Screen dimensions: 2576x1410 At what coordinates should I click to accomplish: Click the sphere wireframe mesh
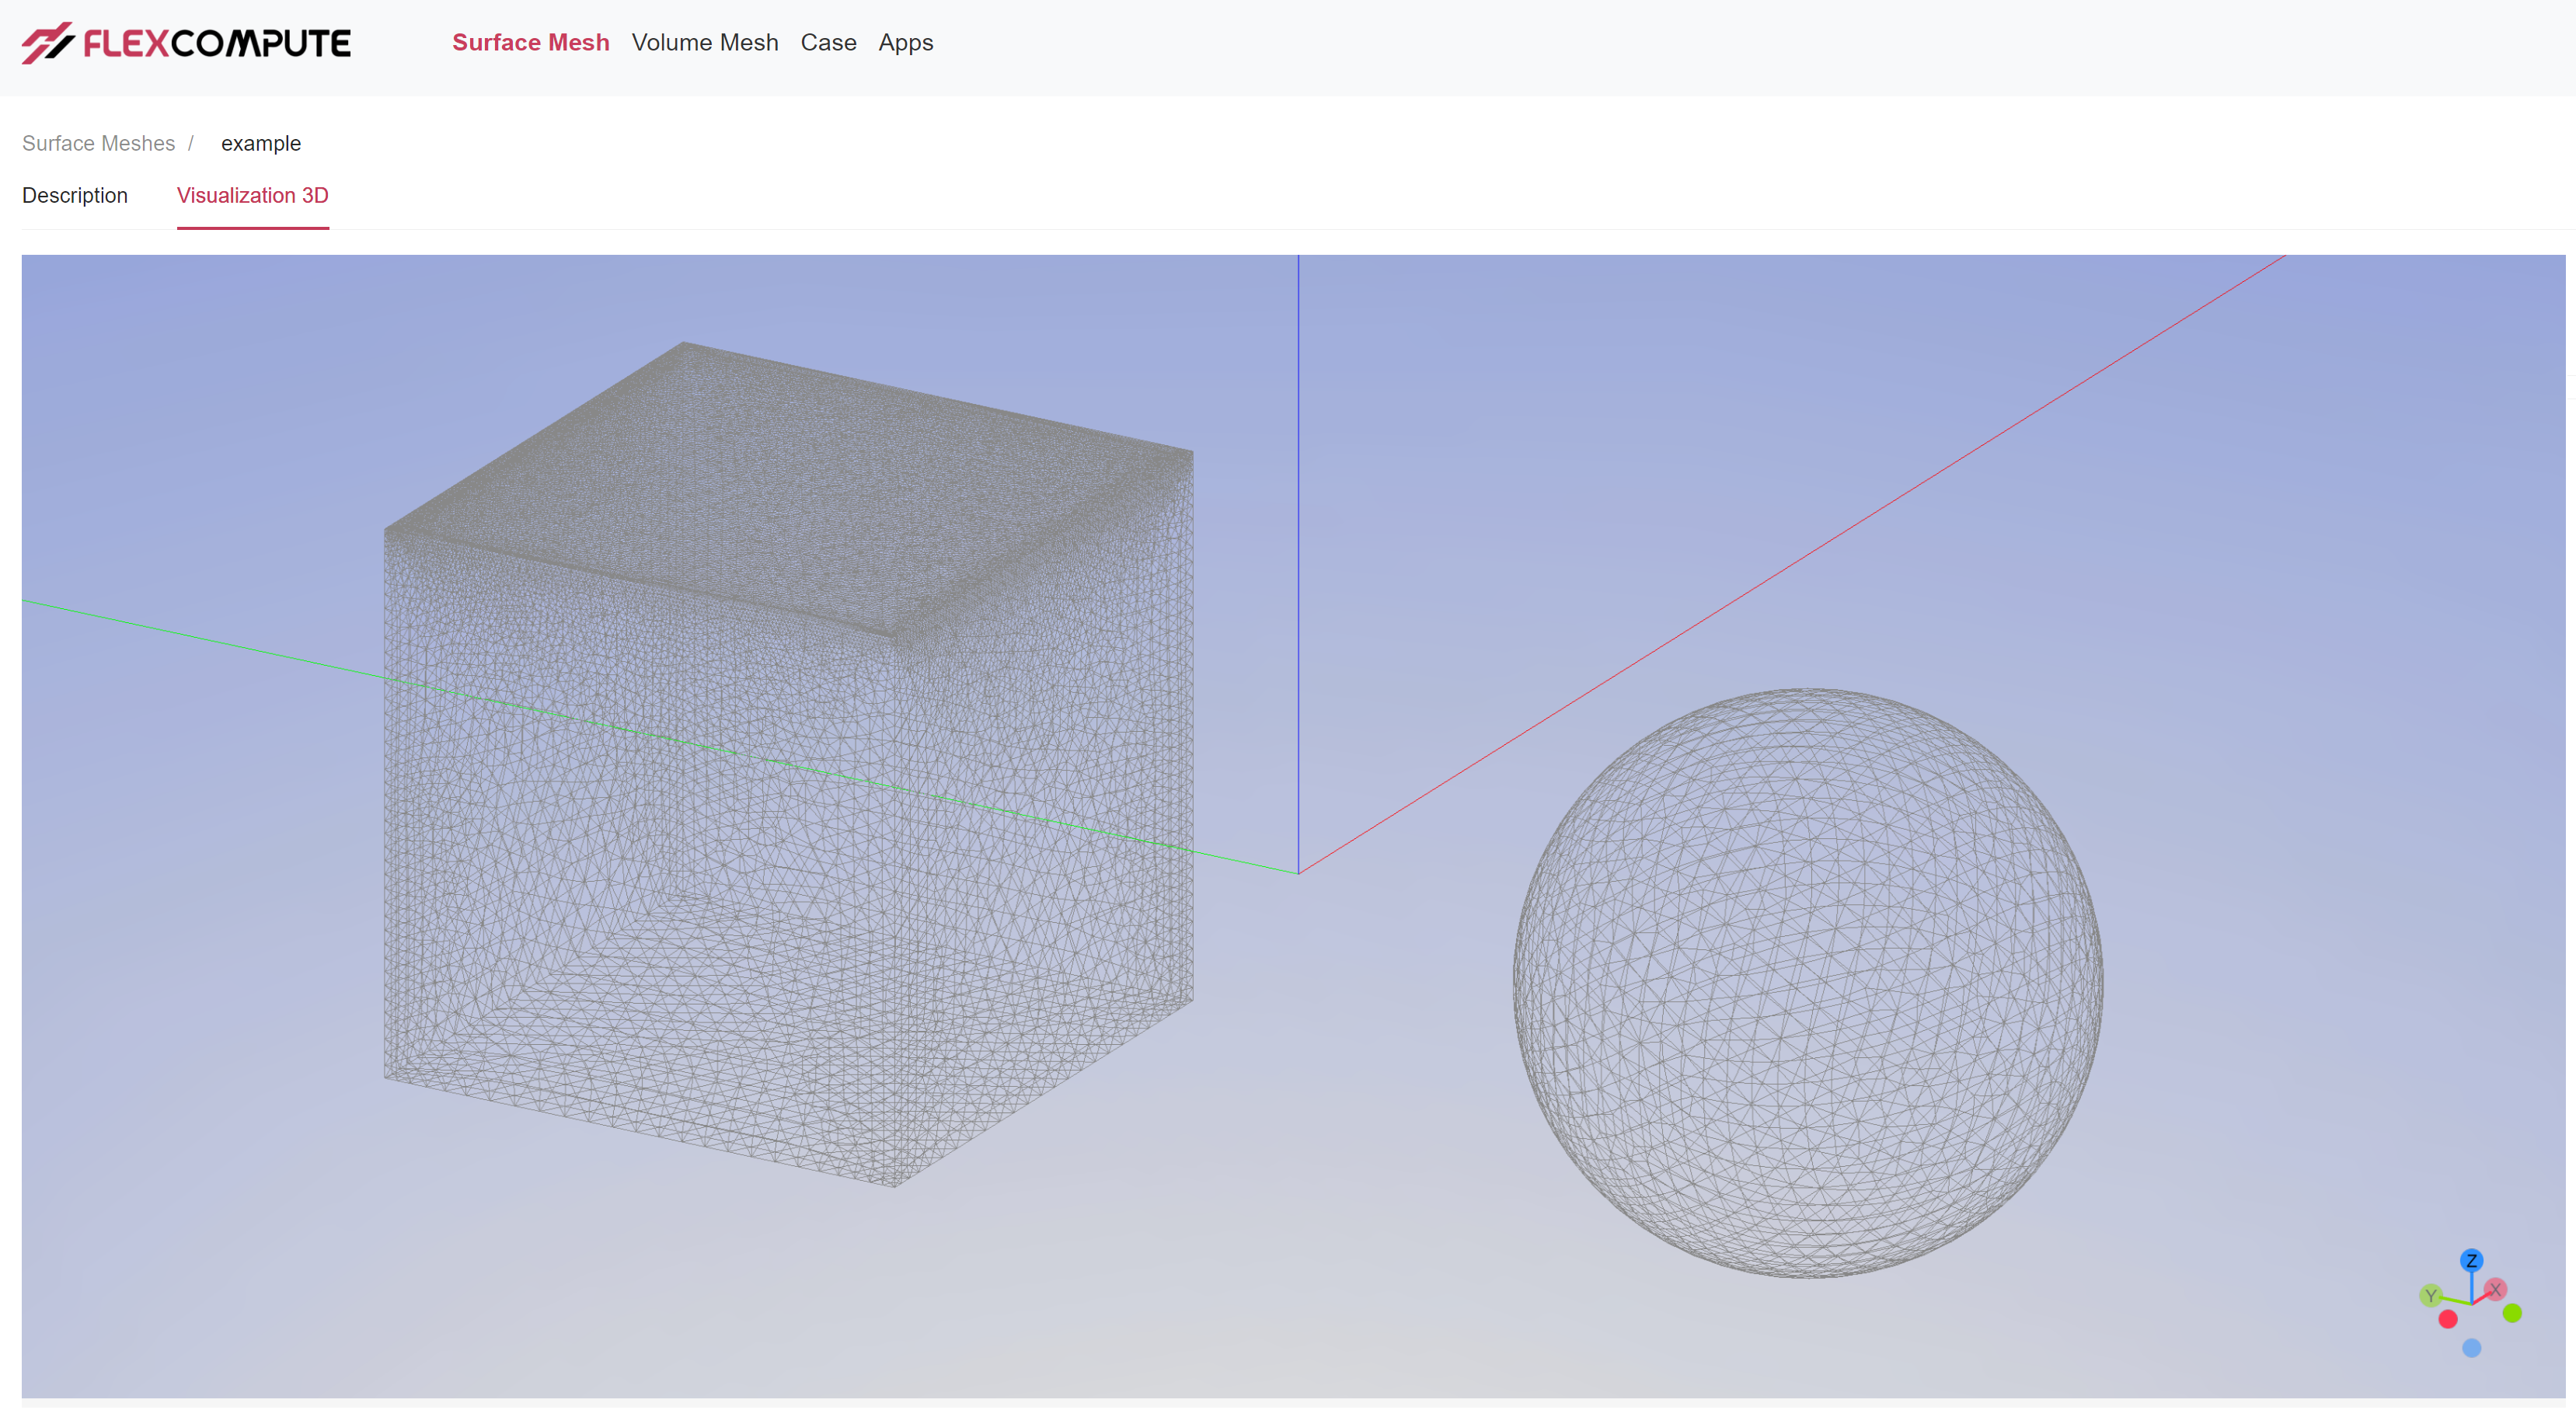[x=1807, y=983]
